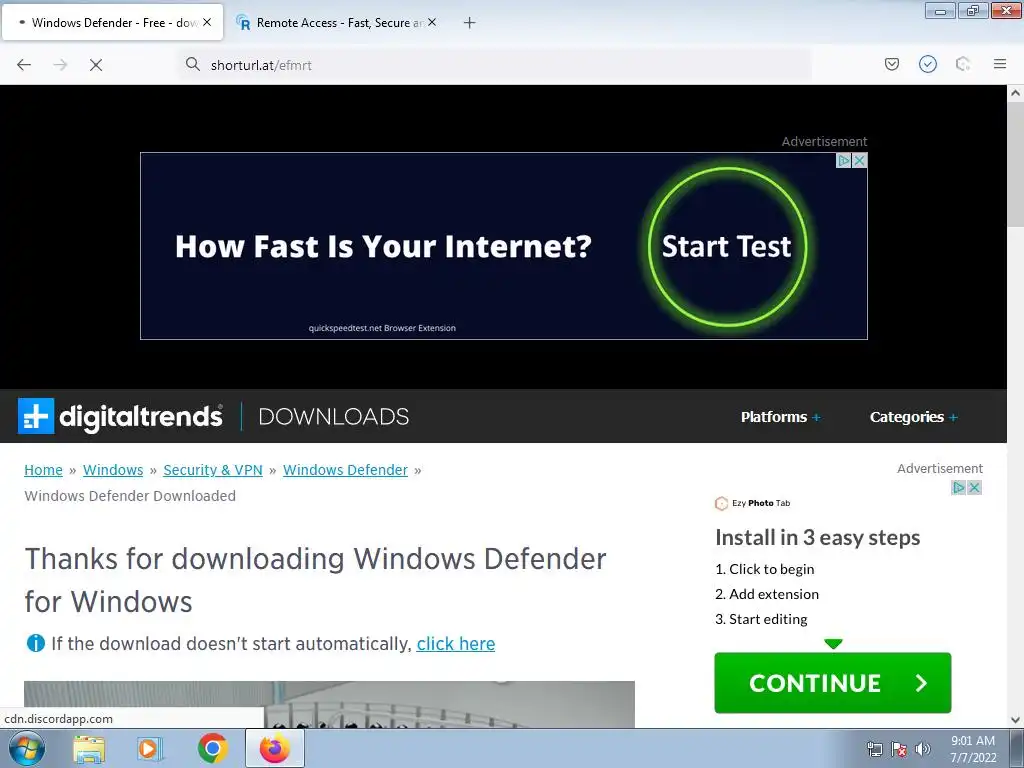Click the blue info icon
This screenshot has width=1024, height=768.
(x=35, y=643)
